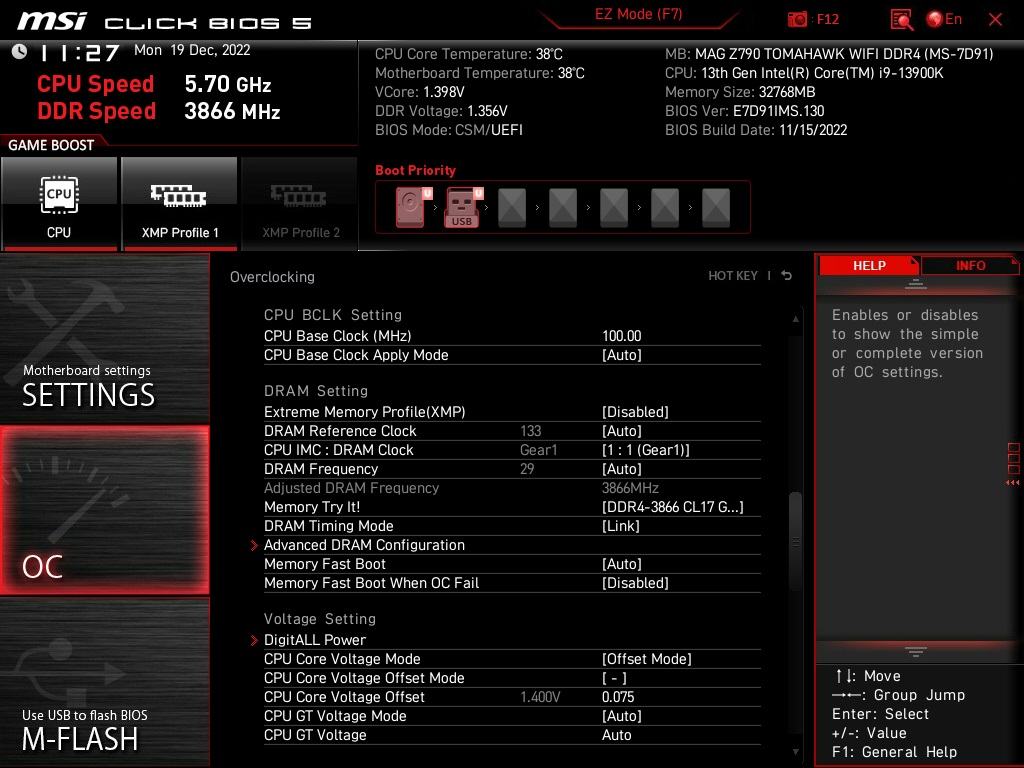The image size is (1024, 768).
Task: Click the DDR Speed 3866 MHz readout
Action: coord(159,111)
